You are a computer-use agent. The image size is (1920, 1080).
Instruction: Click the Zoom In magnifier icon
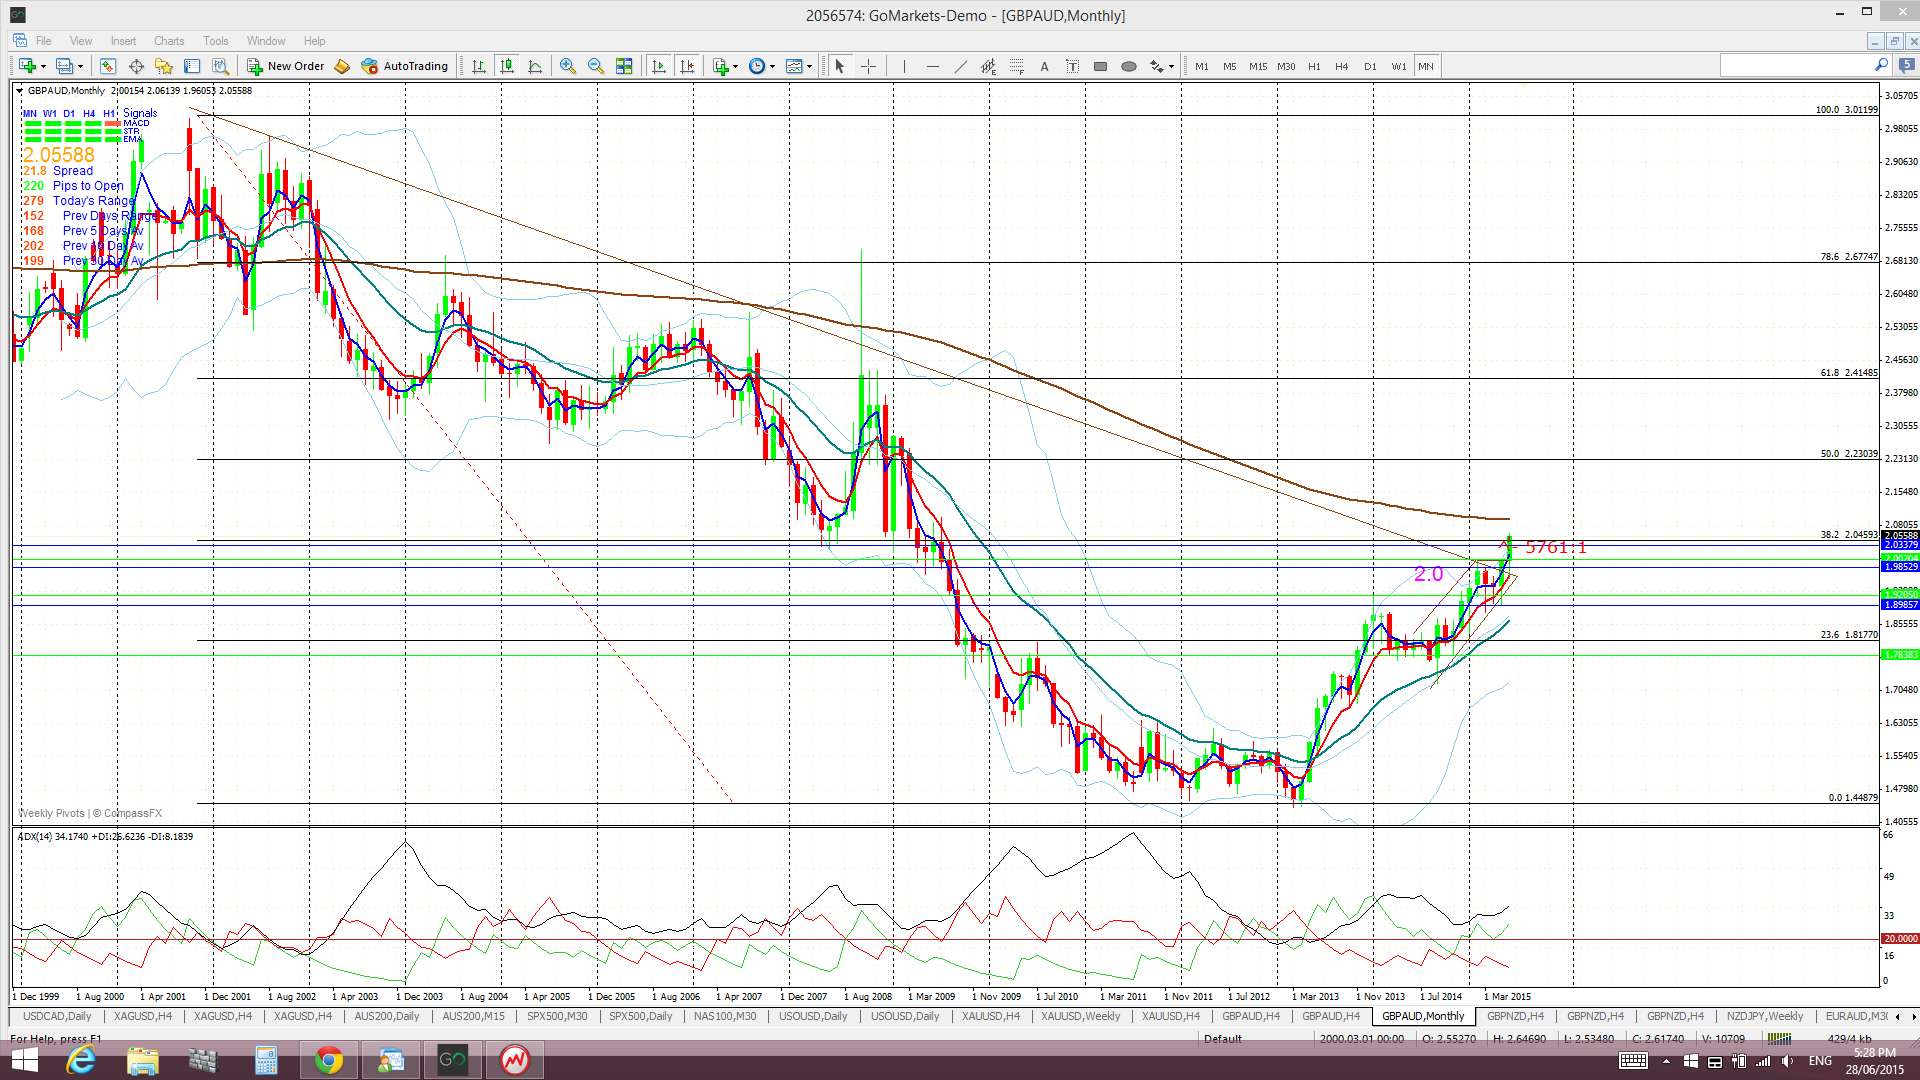tap(568, 66)
